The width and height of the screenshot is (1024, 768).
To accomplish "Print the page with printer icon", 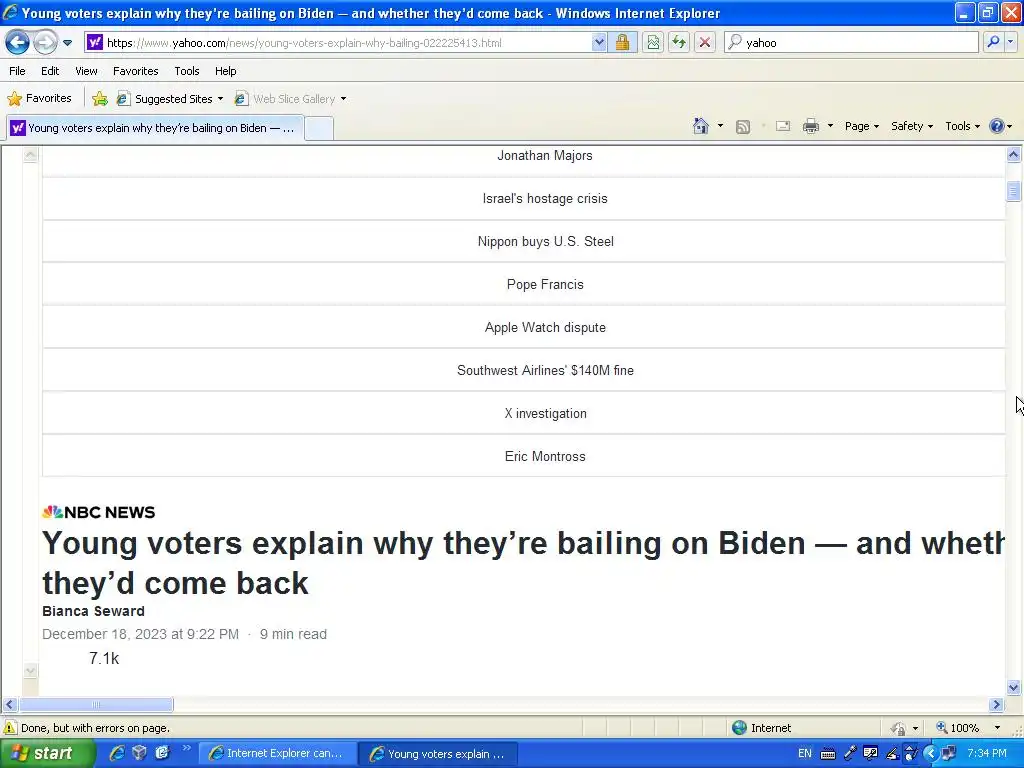I will [810, 126].
